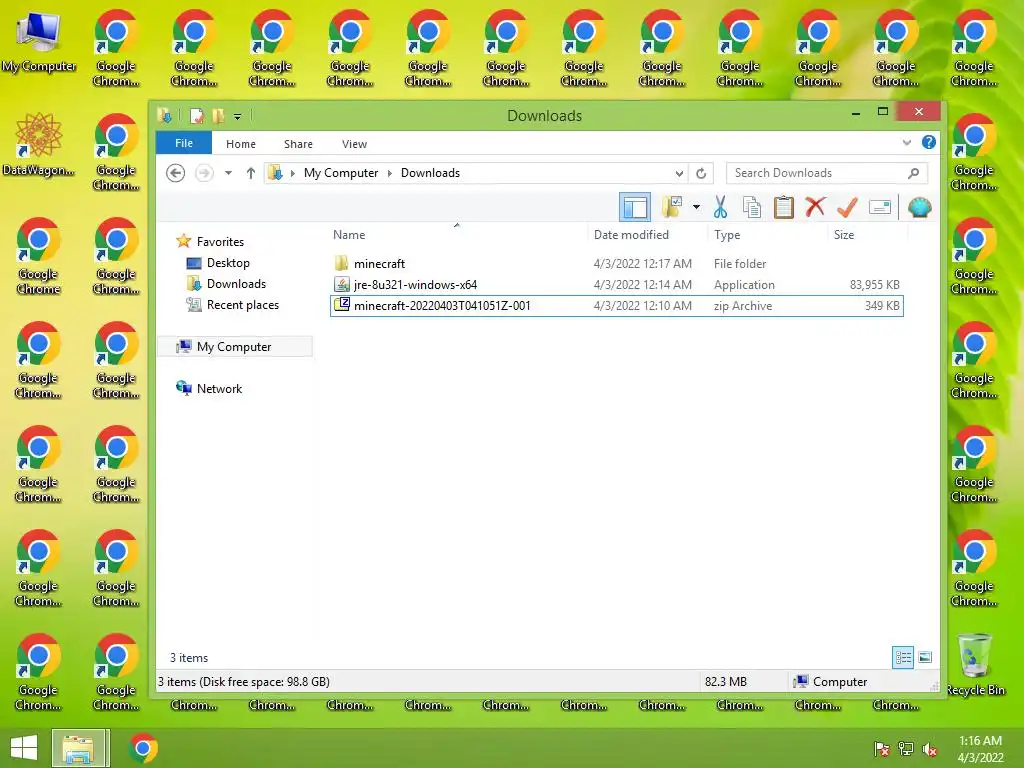Viewport: 1024px width, 768px height.
Task: Select Recent places in navigation pane
Action: pos(242,304)
